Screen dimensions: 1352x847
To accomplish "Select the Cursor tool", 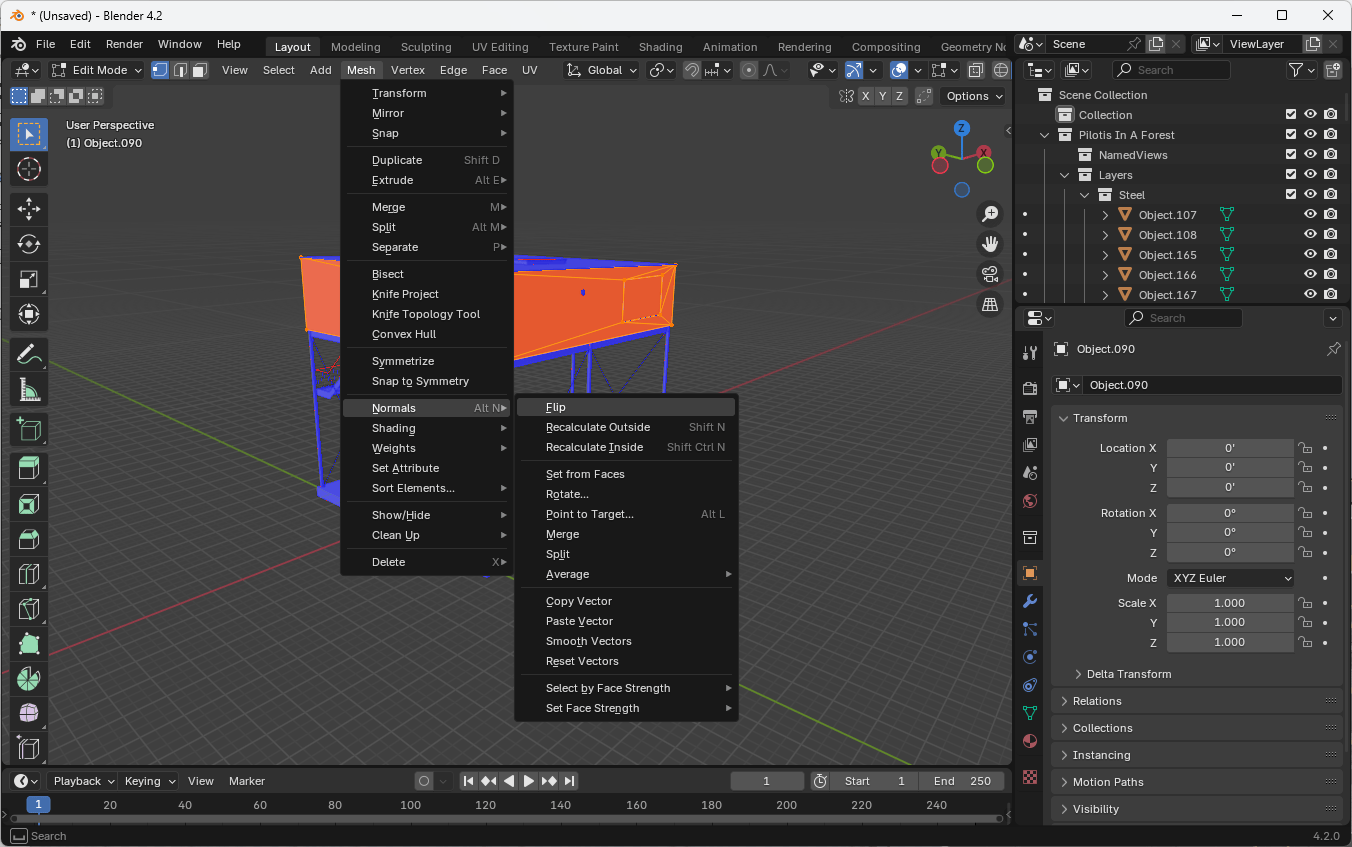I will tap(29, 169).
